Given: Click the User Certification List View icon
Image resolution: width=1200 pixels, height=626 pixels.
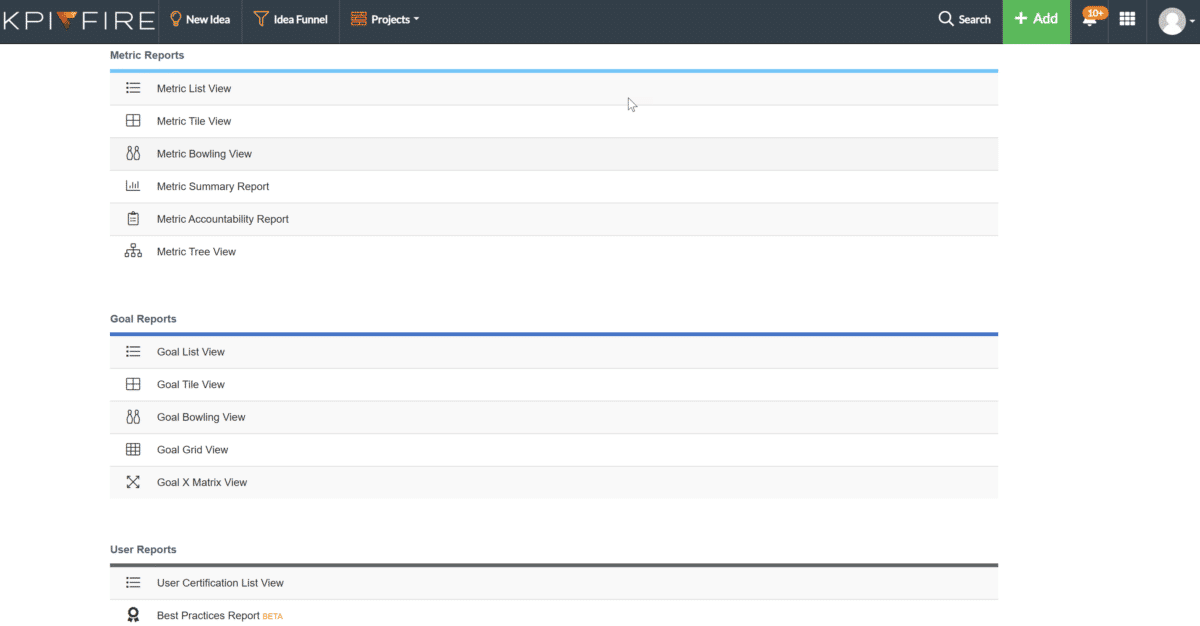Looking at the screenshot, I should coord(133,582).
